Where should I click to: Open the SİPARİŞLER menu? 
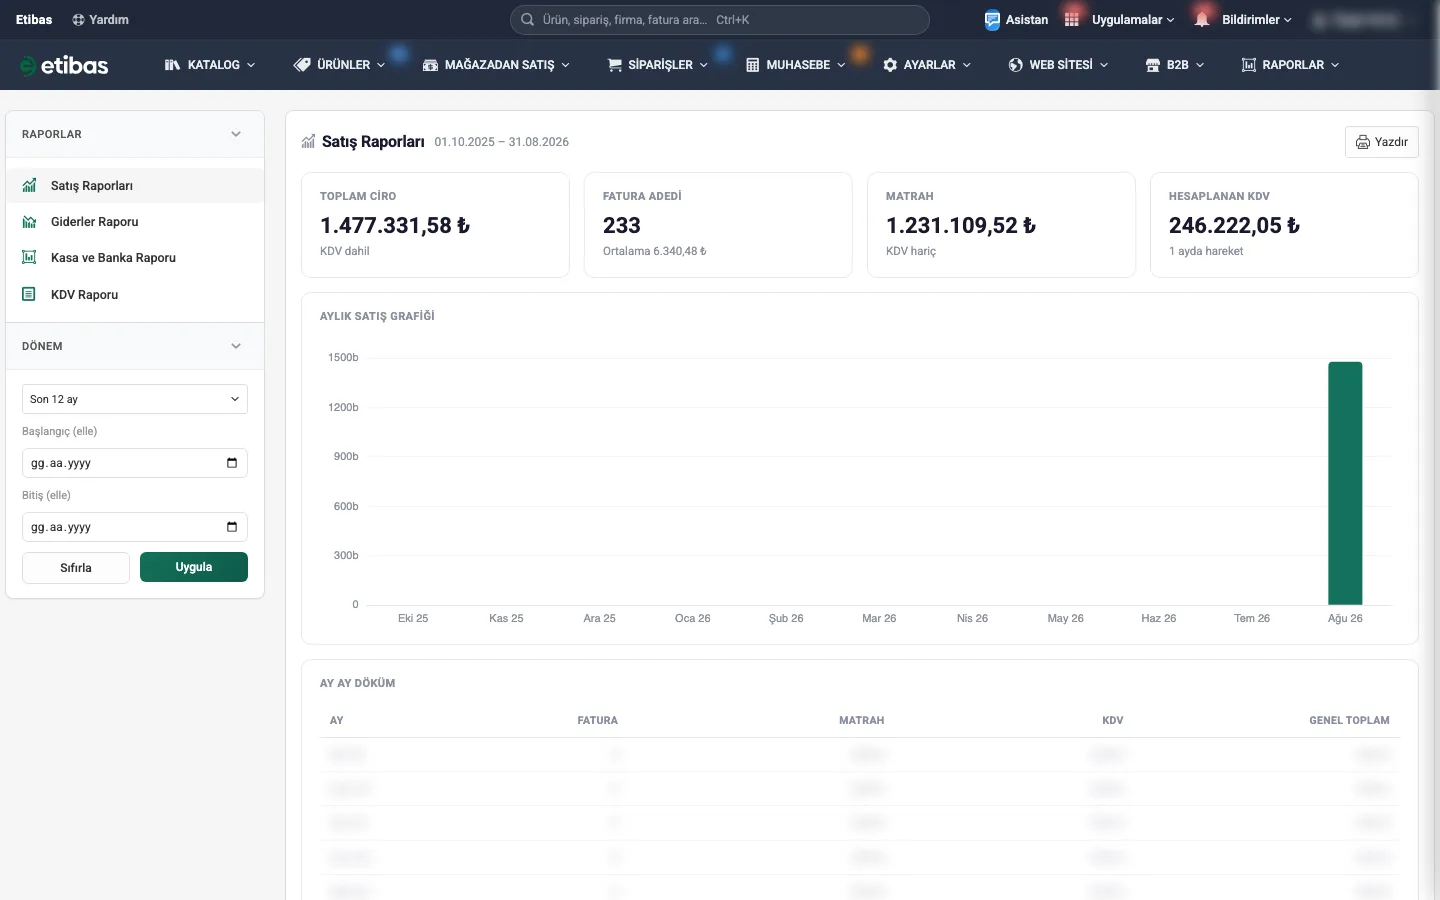point(658,65)
